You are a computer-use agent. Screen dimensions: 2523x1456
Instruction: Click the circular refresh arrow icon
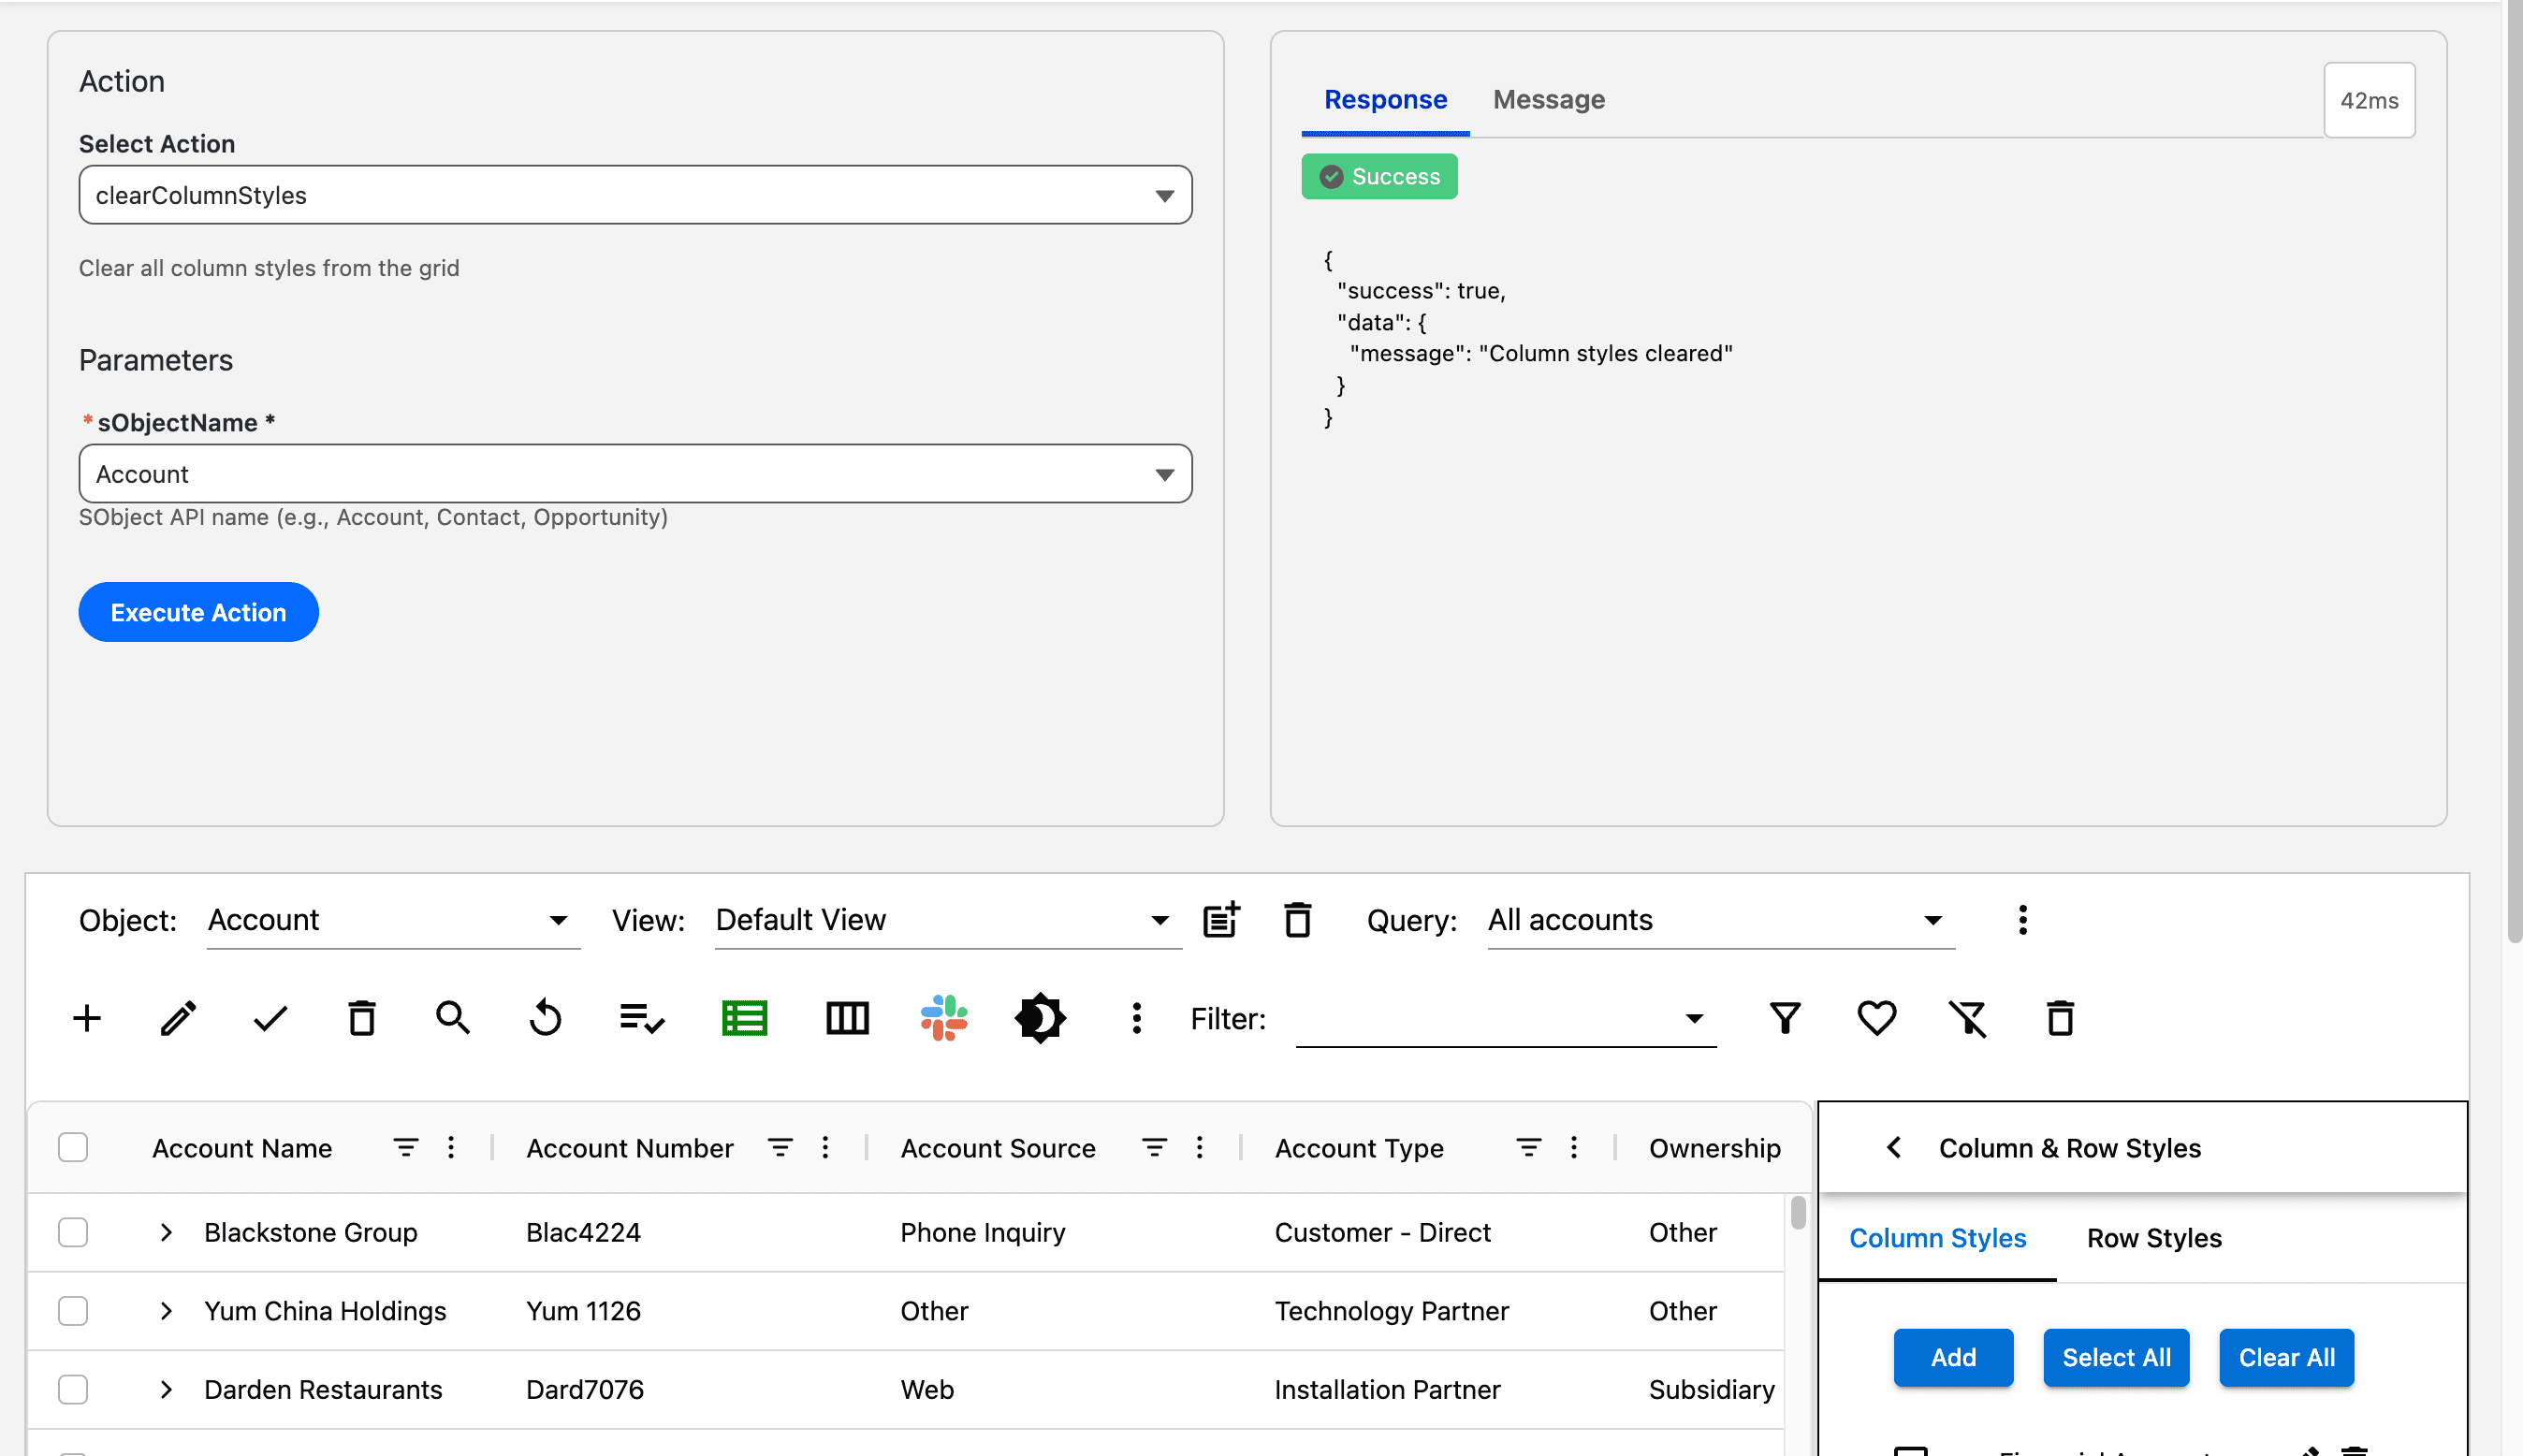click(x=545, y=1018)
